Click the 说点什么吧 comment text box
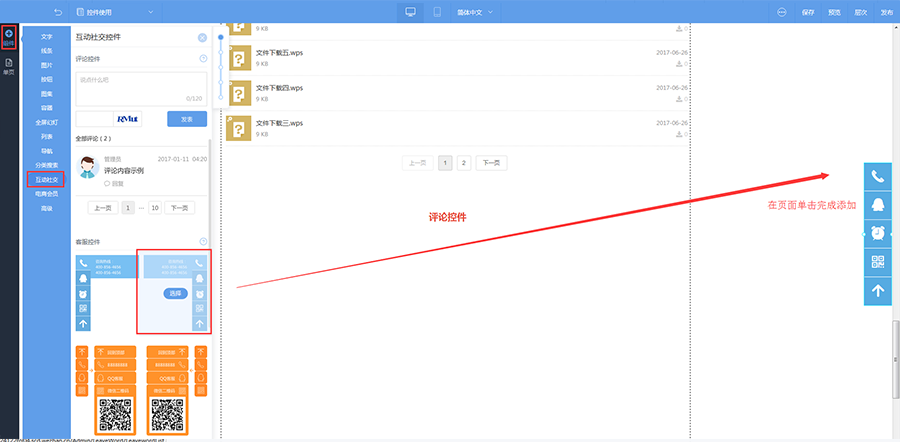The height and width of the screenshot is (442, 900). (x=141, y=89)
